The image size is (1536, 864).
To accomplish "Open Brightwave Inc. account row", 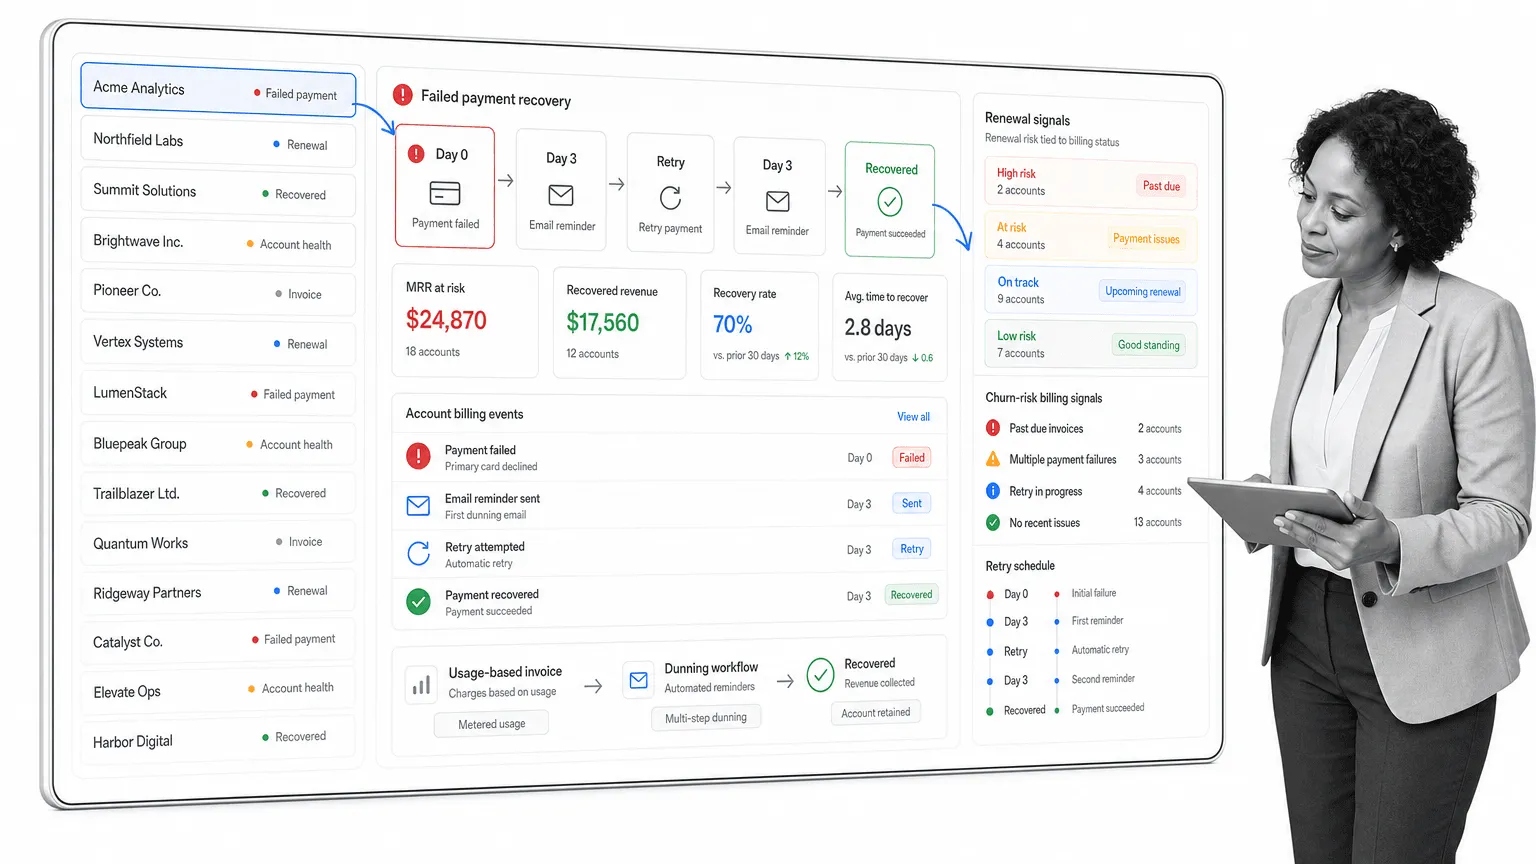I will tap(218, 243).
